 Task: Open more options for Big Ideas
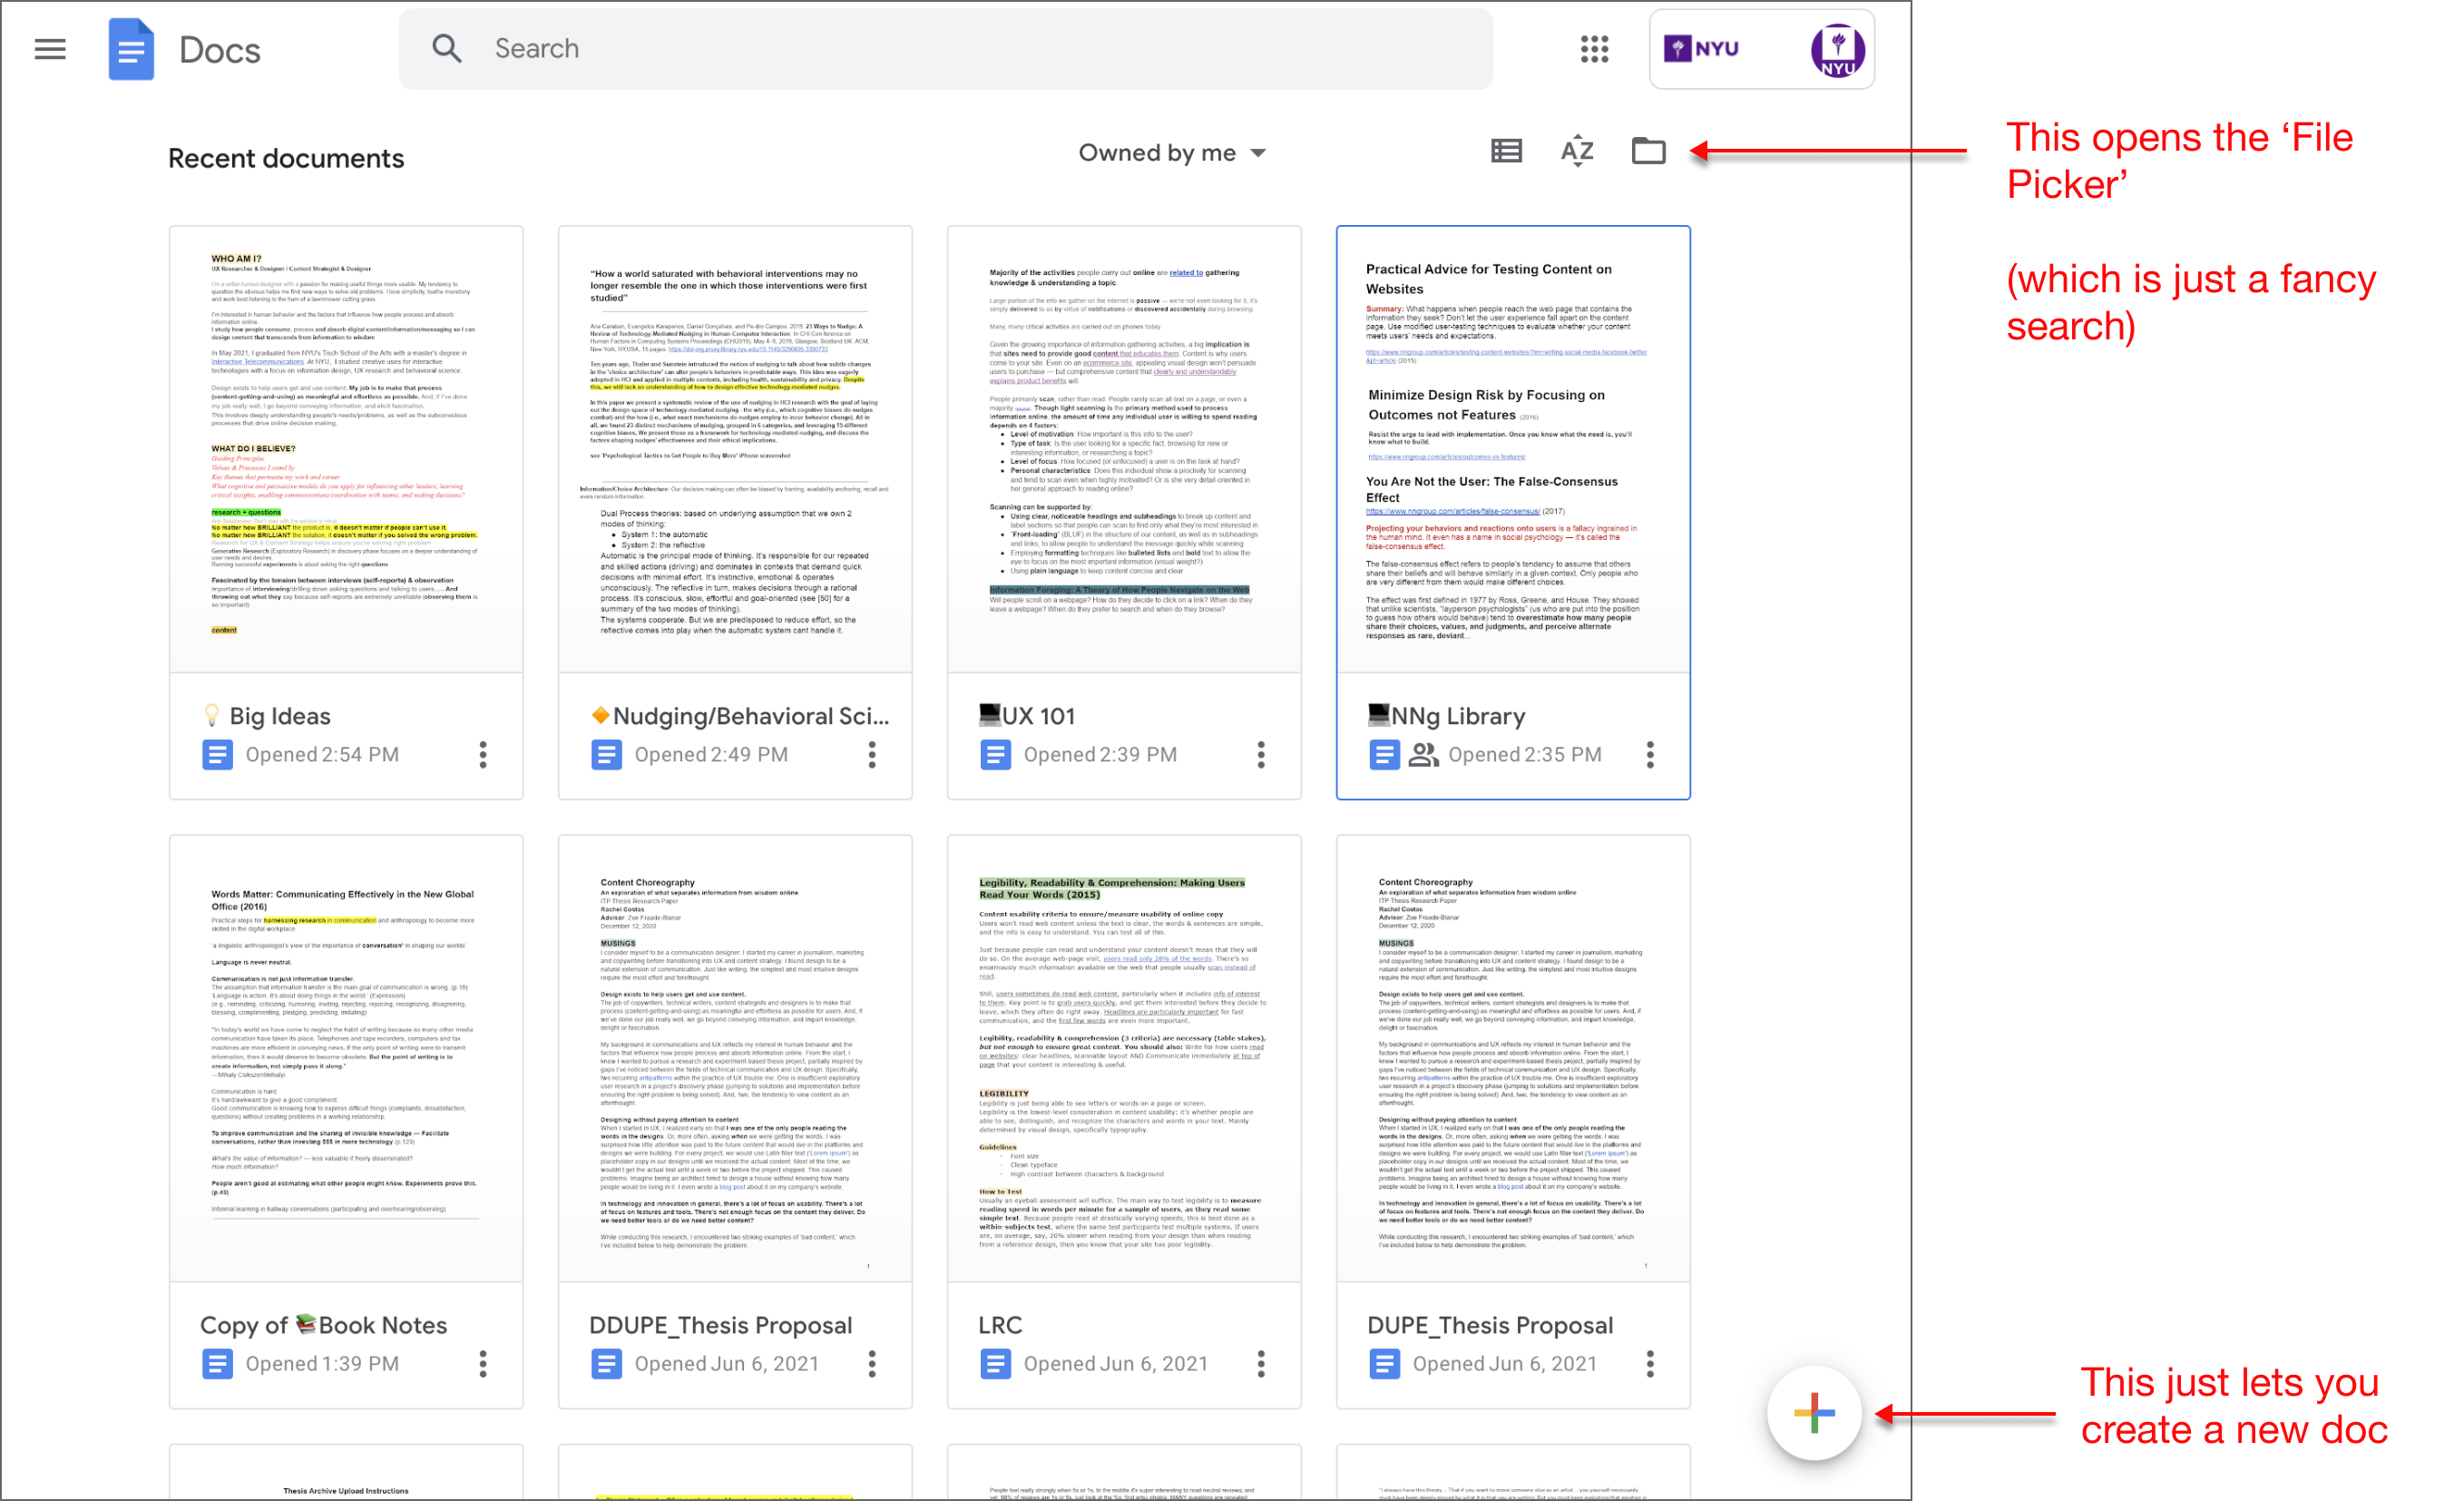point(483,755)
